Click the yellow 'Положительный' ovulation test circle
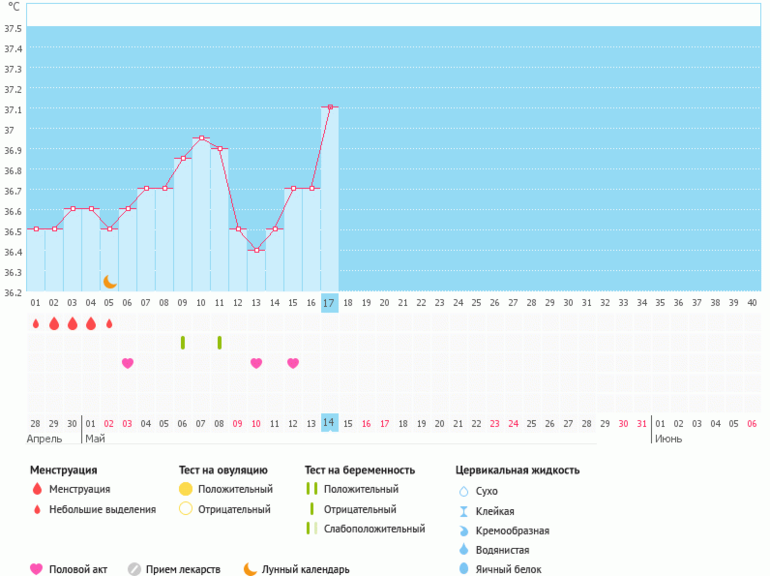Viewport: 770px width, 576px height. pos(185,489)
